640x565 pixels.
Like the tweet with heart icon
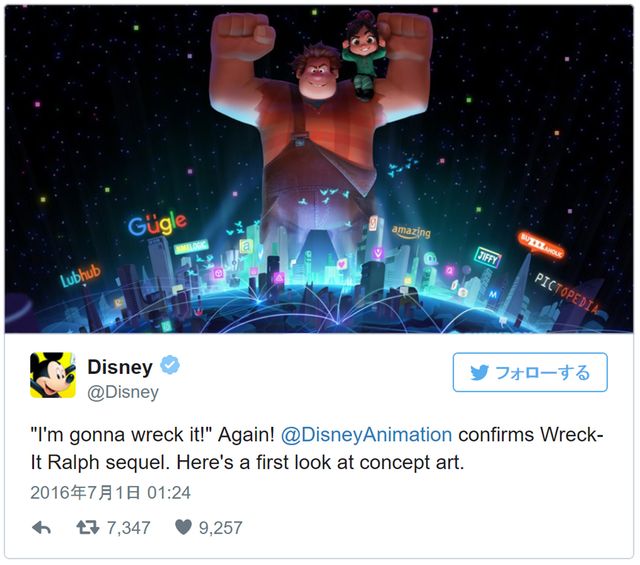coord(183,527)
